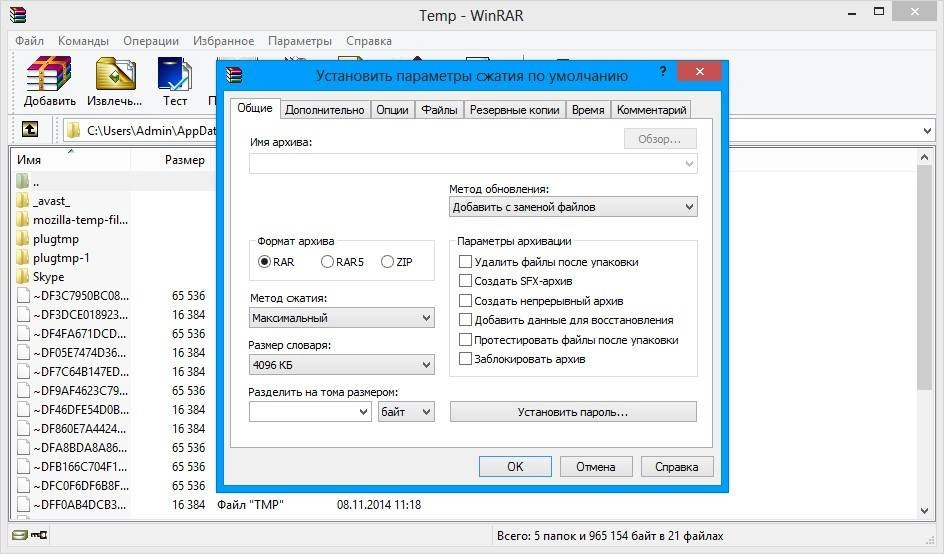The image size is (944, 554).
Task: Click the key password icon in status bar
Action: click(39, 535)
